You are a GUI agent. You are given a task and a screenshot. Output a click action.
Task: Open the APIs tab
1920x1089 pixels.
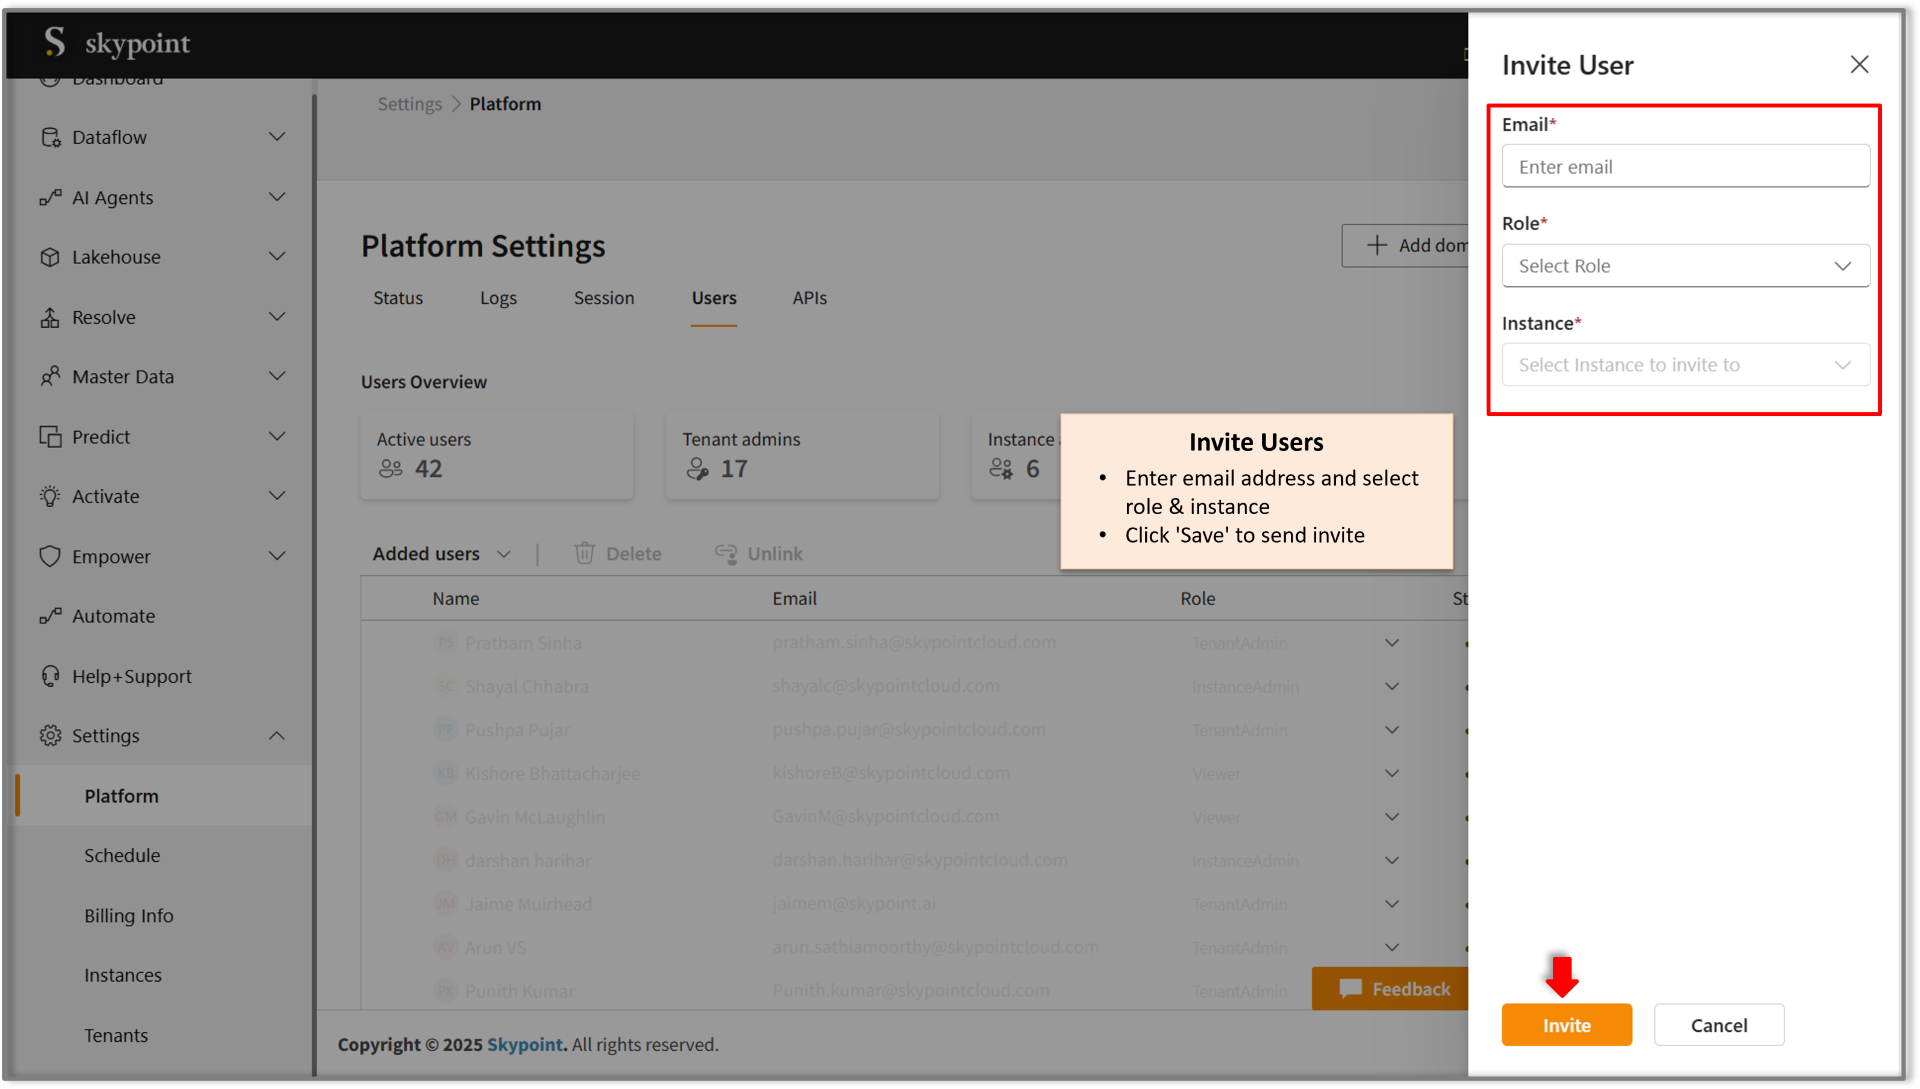[810, 297]
